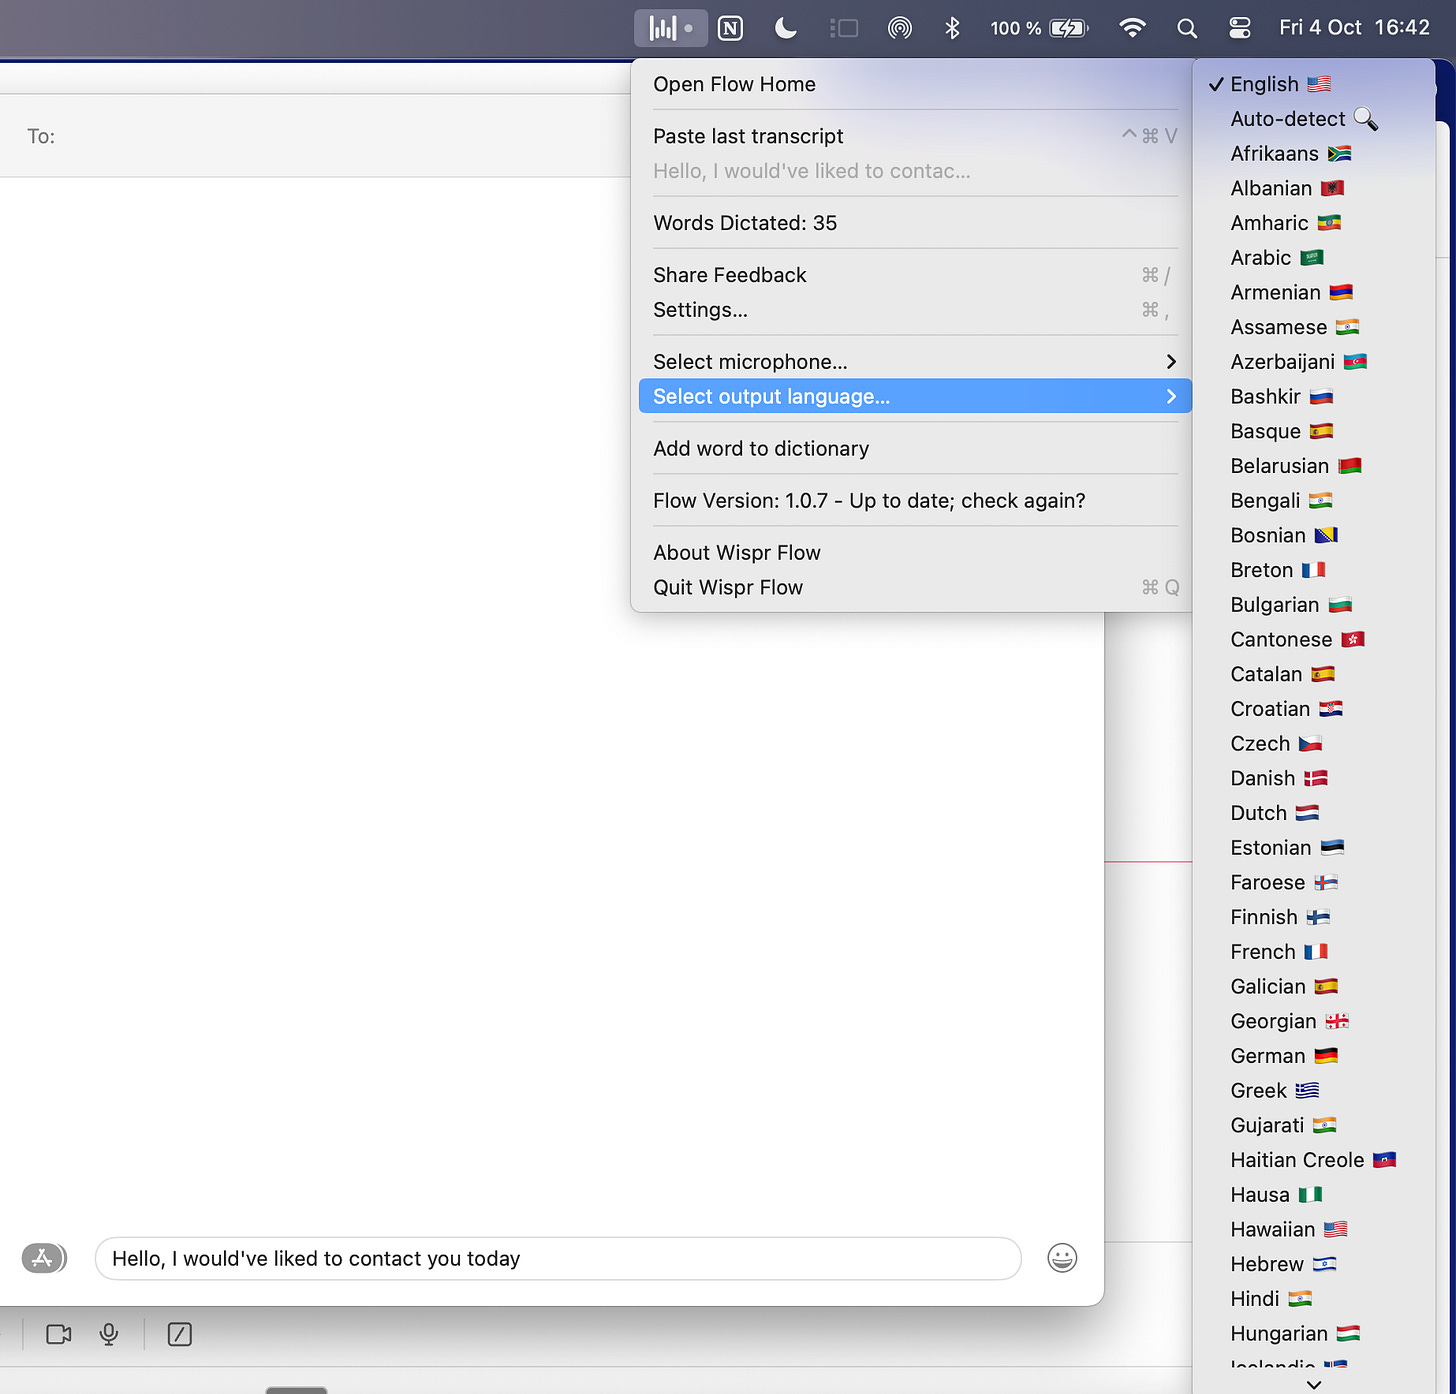Choose Estonian in language list
This screenshot has height=1394, width=1456.
[x=1314, y=848]
